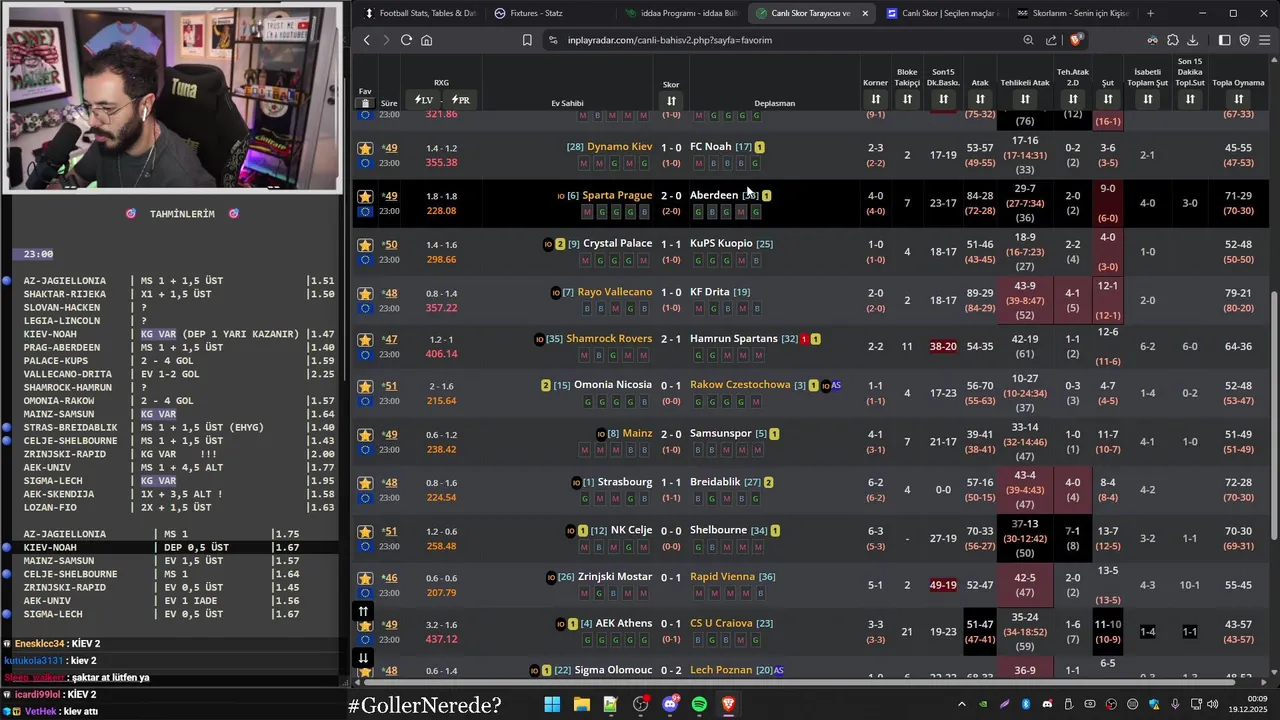Switch to Skorlarım tab
Screen dimensions: 1280x720
point(1072,13)
